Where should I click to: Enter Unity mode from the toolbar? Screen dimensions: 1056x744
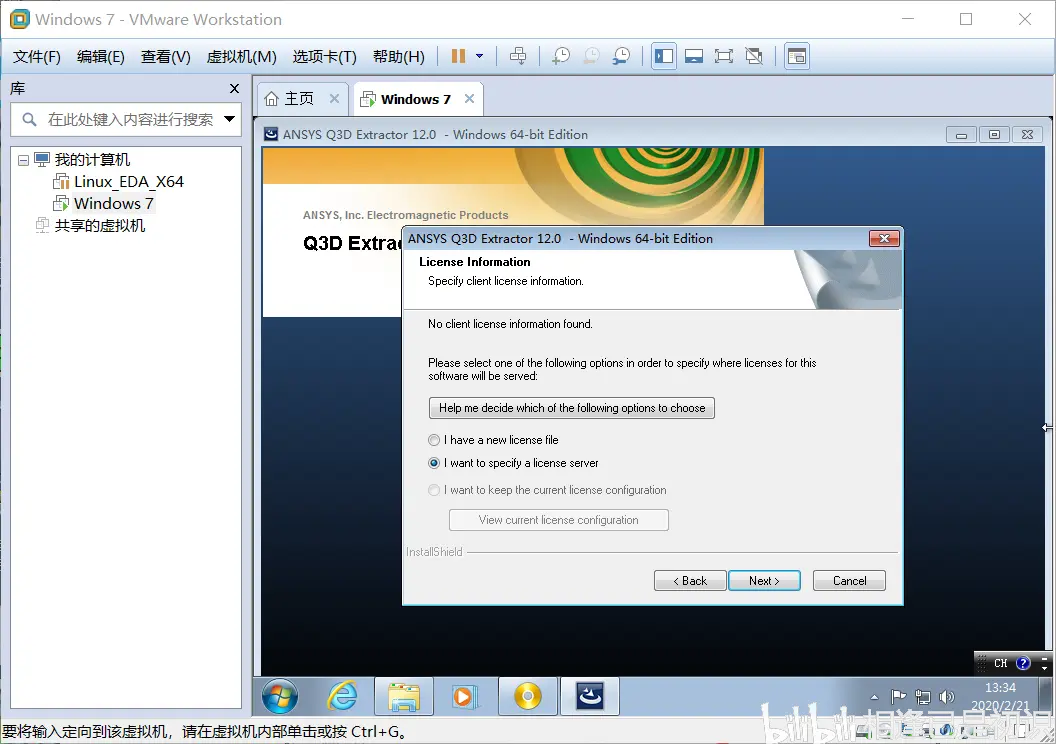click(x=754, y=56)
